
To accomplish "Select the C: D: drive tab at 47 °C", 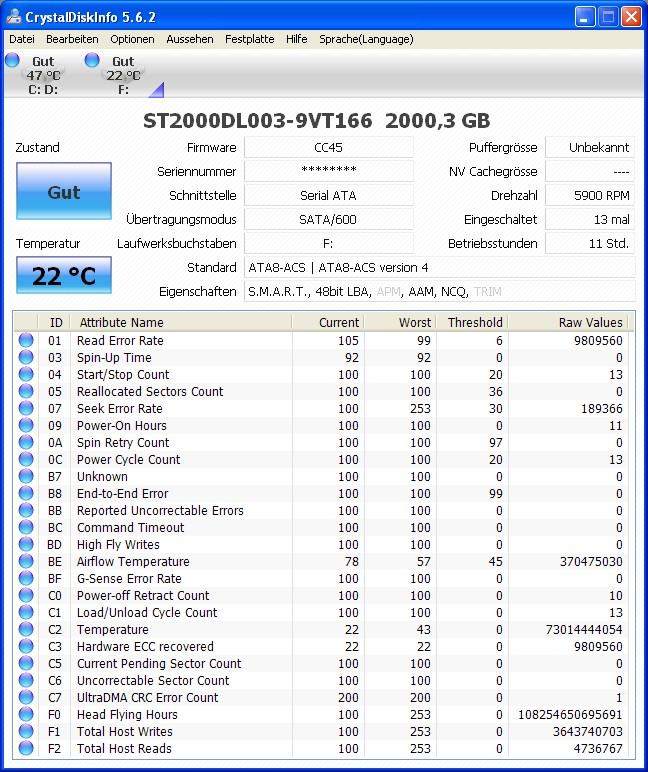I will (43, 75).
